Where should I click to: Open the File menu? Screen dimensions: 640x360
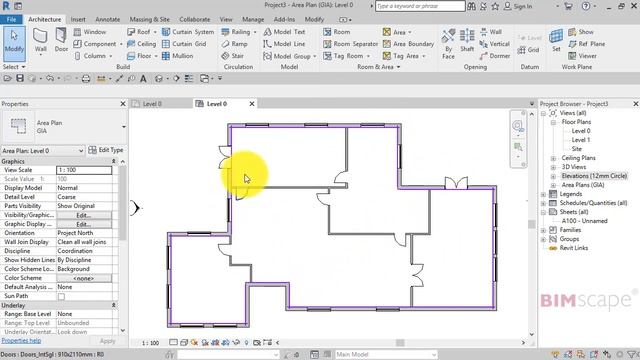coord(11,19)
